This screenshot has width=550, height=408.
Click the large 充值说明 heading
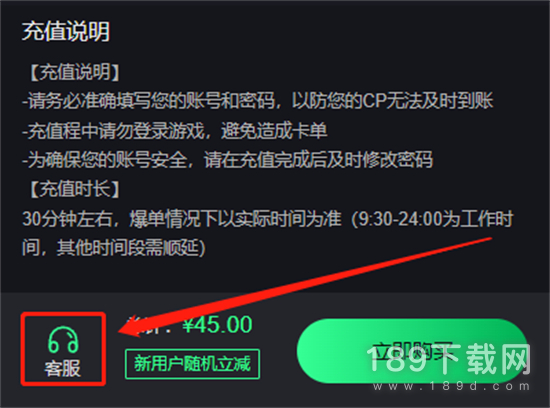click(66, 31)
